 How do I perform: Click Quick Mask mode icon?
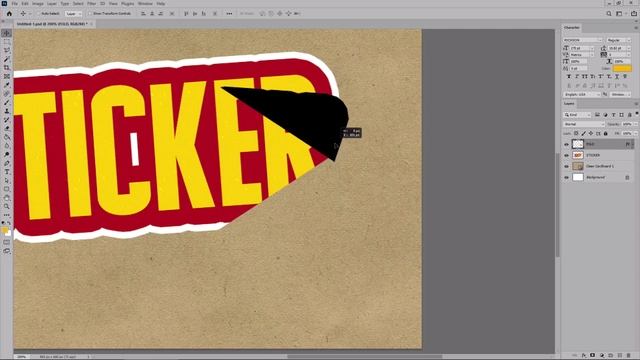7,242
